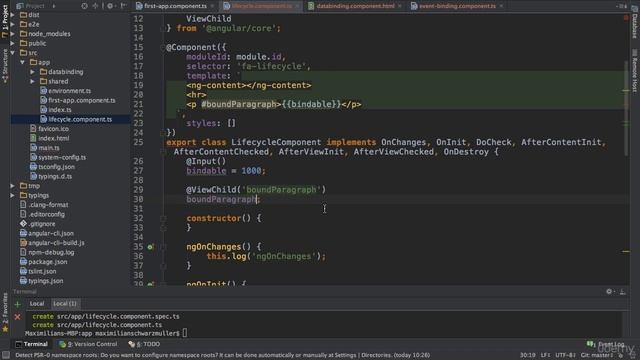Select tslint.json file
Image resolution: width=640 pixels, height=360 pixels.
point(38,271)
